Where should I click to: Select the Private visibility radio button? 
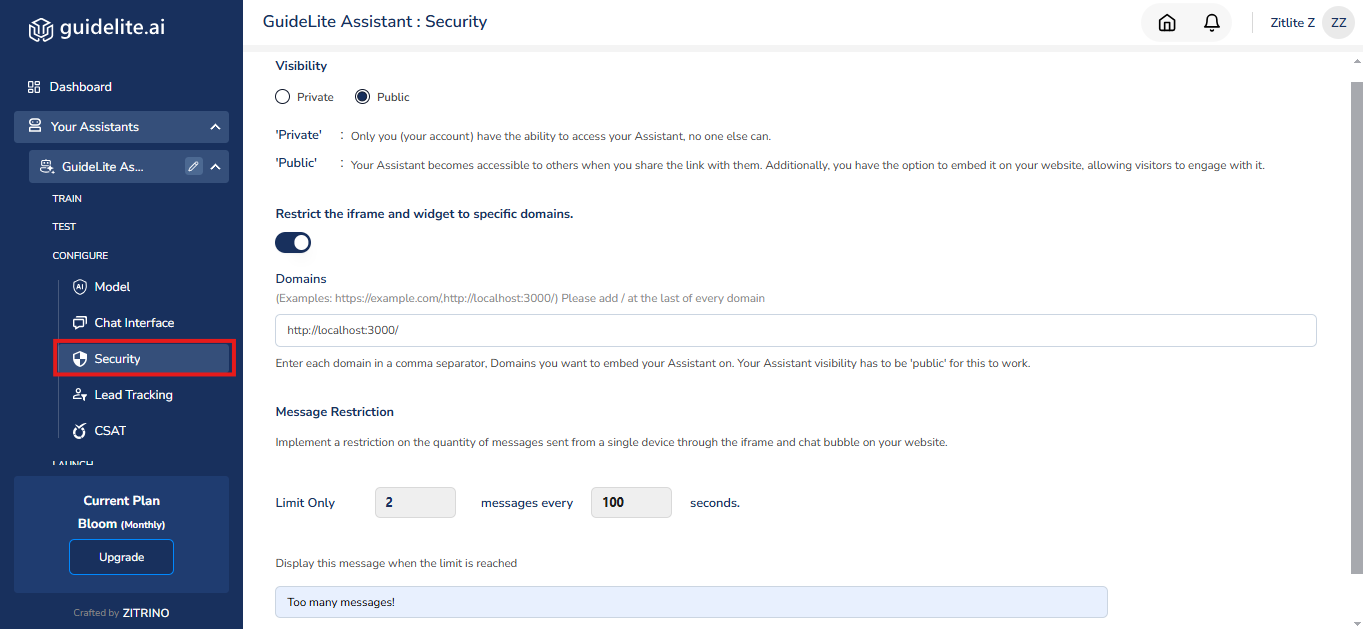click(x=283, y=97)
